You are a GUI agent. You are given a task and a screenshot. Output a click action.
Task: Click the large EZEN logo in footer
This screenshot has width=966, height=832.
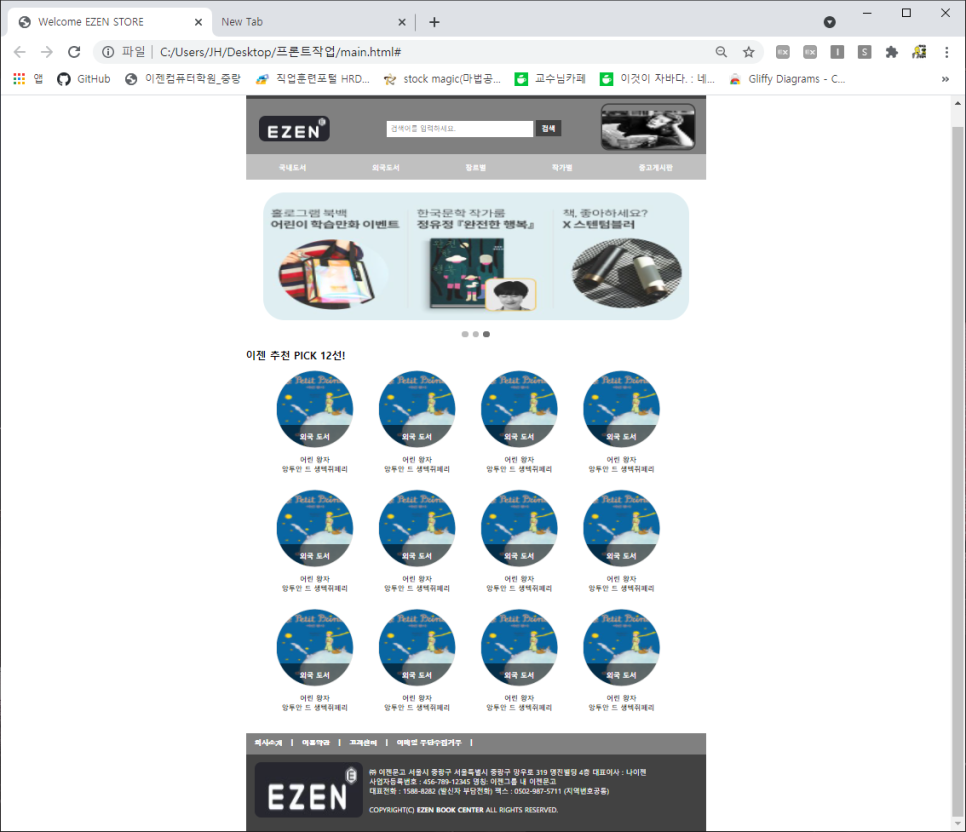click(x=308, y=790)
